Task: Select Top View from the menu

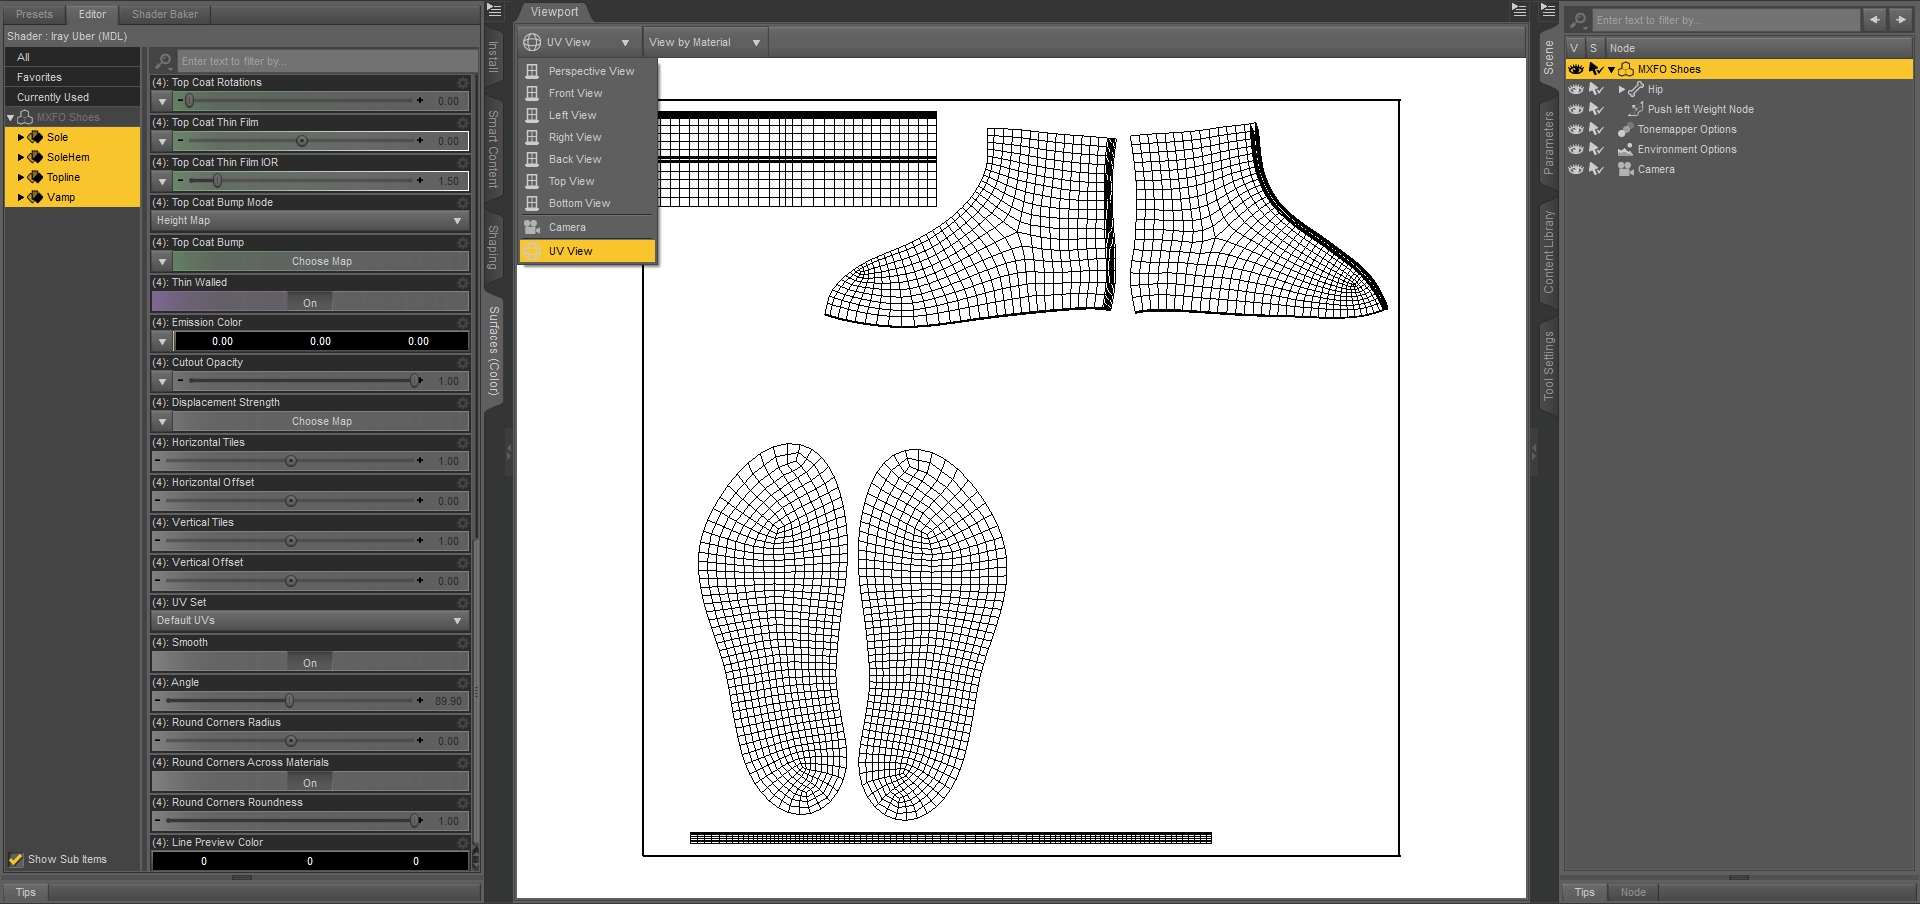Action: pyautogui.click(x=588, y=181)
